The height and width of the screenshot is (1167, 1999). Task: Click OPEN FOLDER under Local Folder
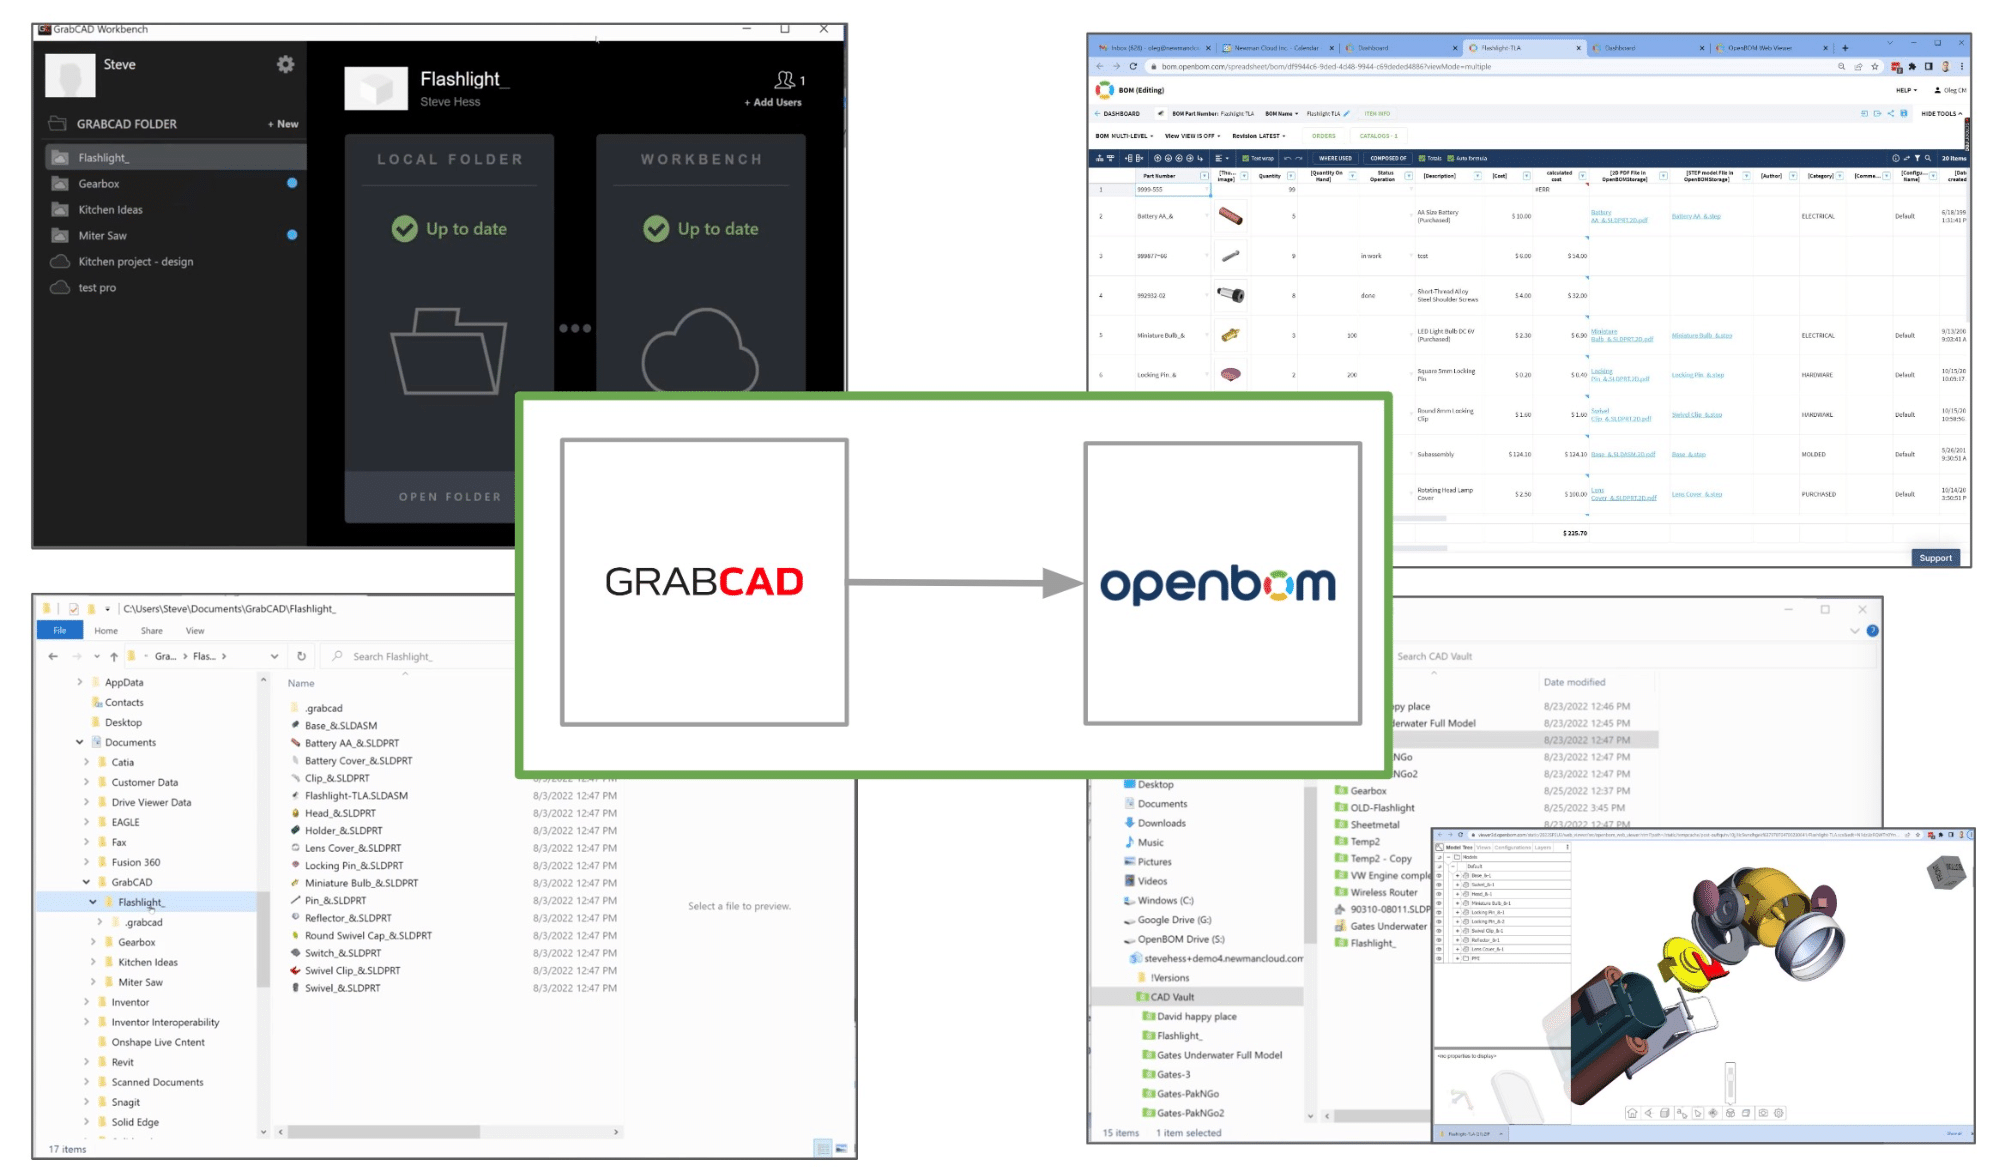450,497
